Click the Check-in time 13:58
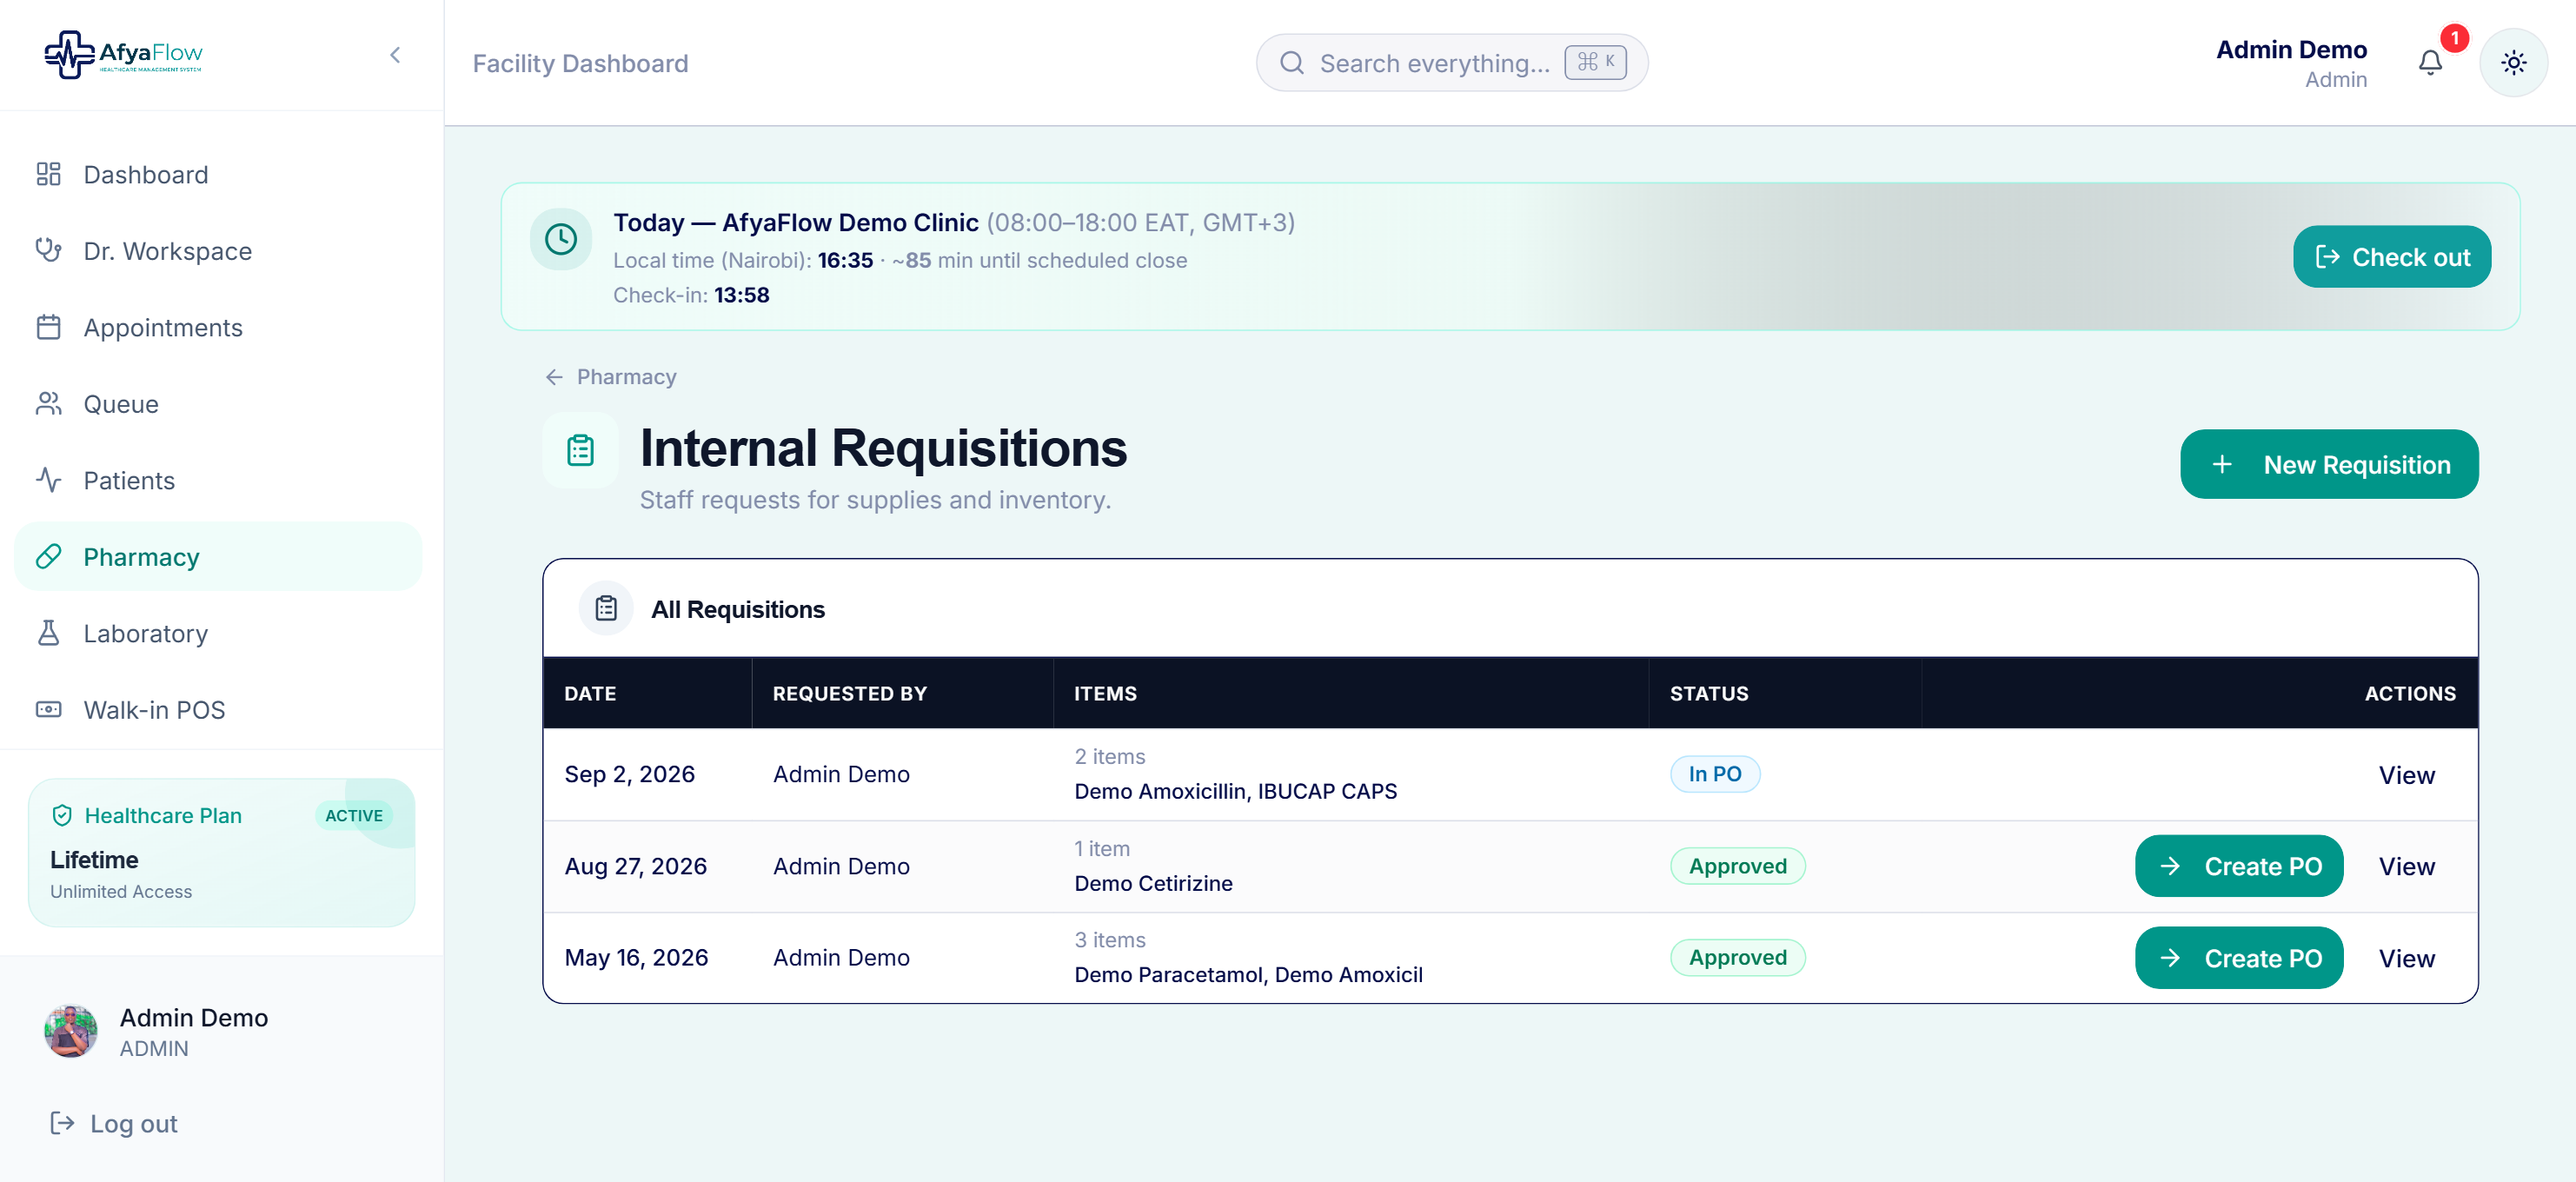Screen dimensions: 2576x1182 point(741,295)
